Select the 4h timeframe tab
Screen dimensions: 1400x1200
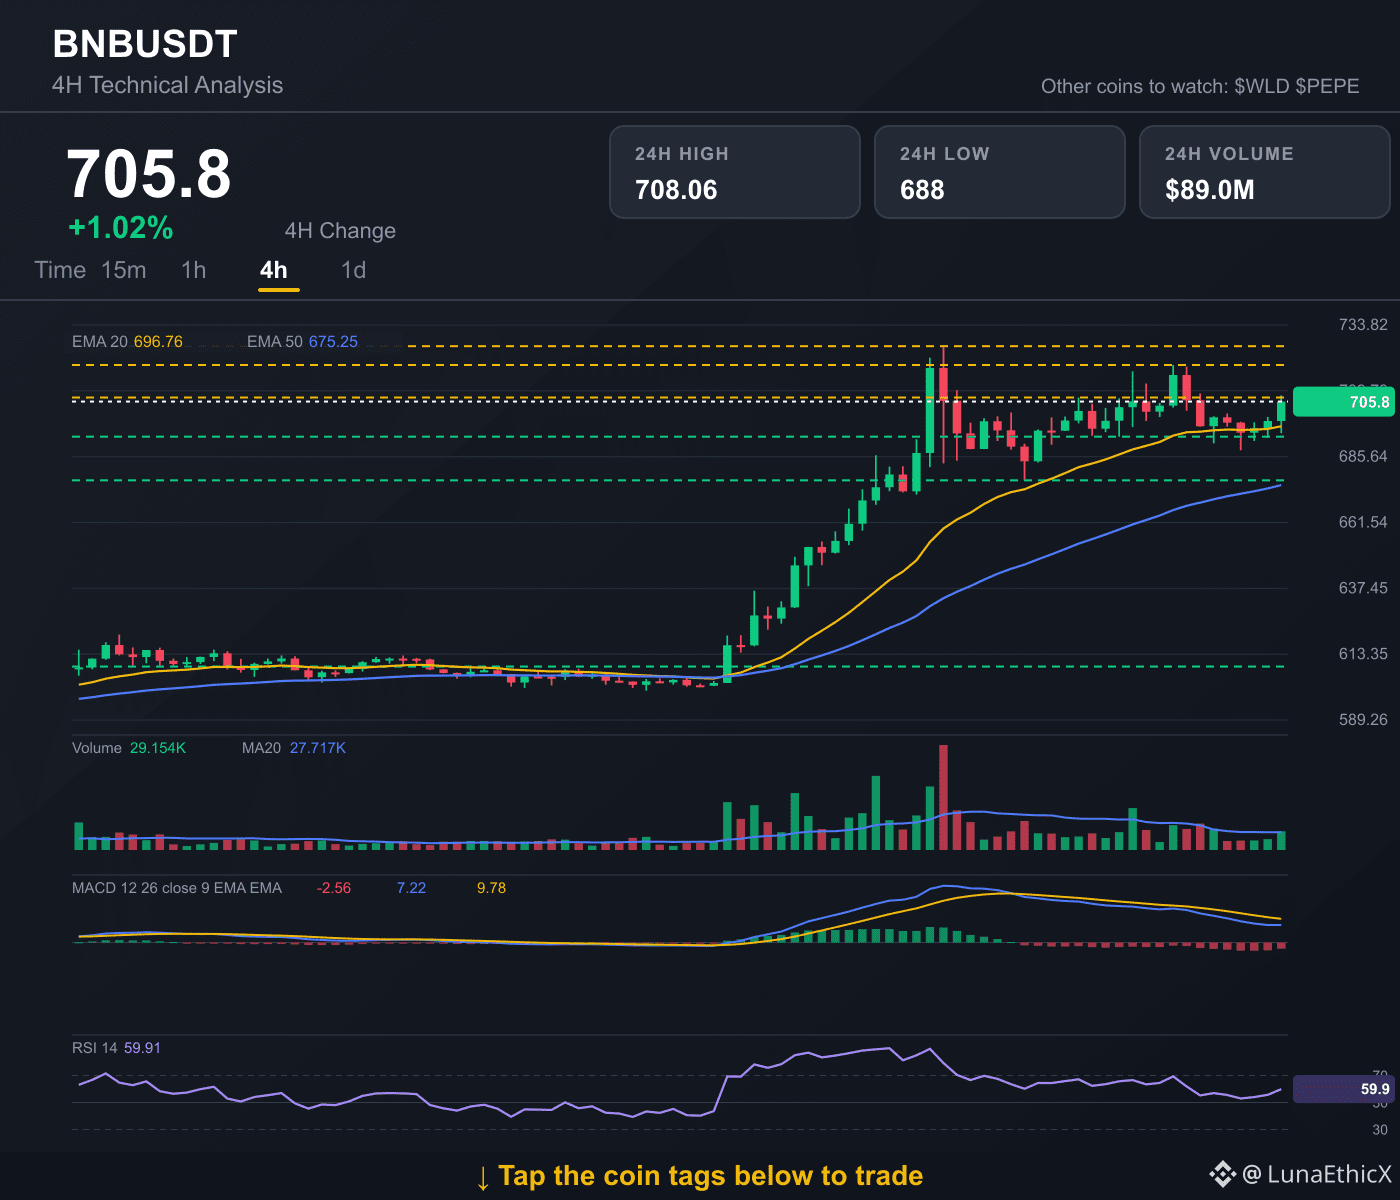(x=274, y=270)
